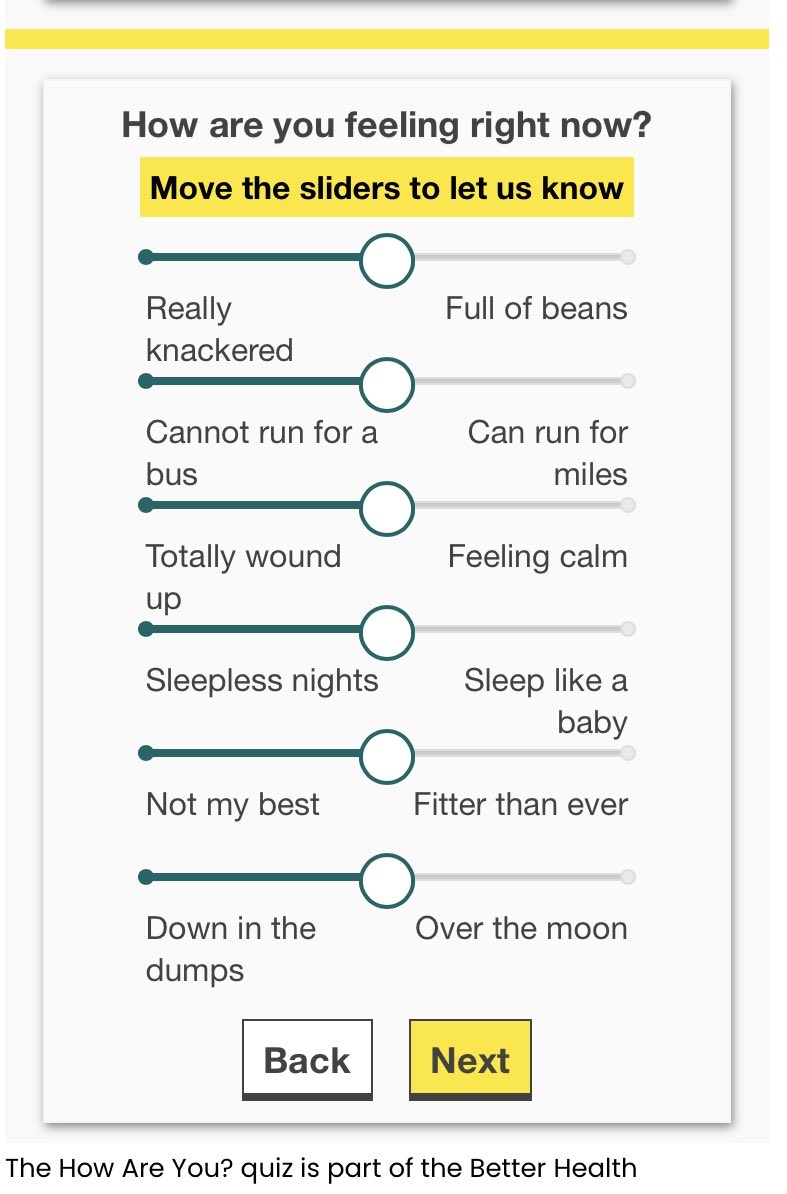The height and width of the screenshot is (1194, 787).
Task: Click the 'Move the sliders to let us know' banner
Action: pyautogui.click(x=386, y=188)
